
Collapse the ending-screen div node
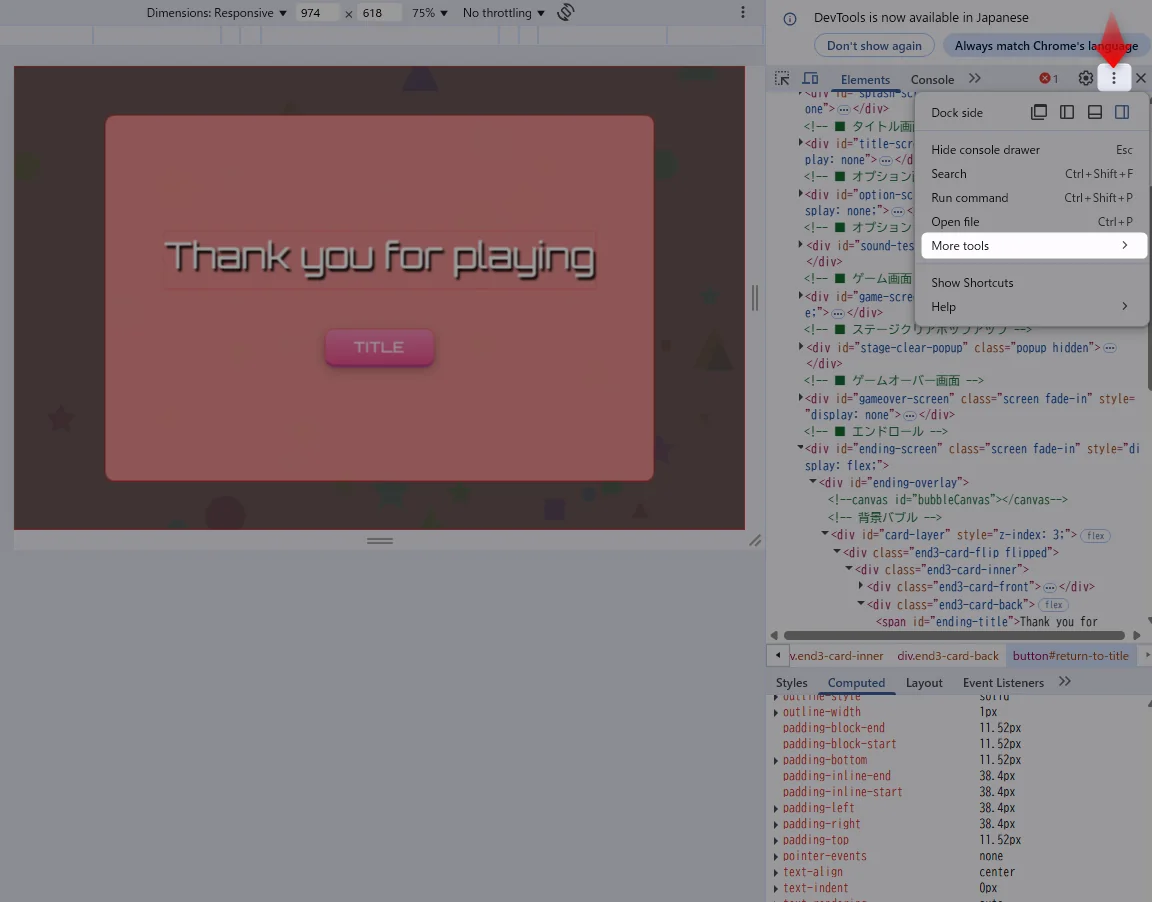801,449
